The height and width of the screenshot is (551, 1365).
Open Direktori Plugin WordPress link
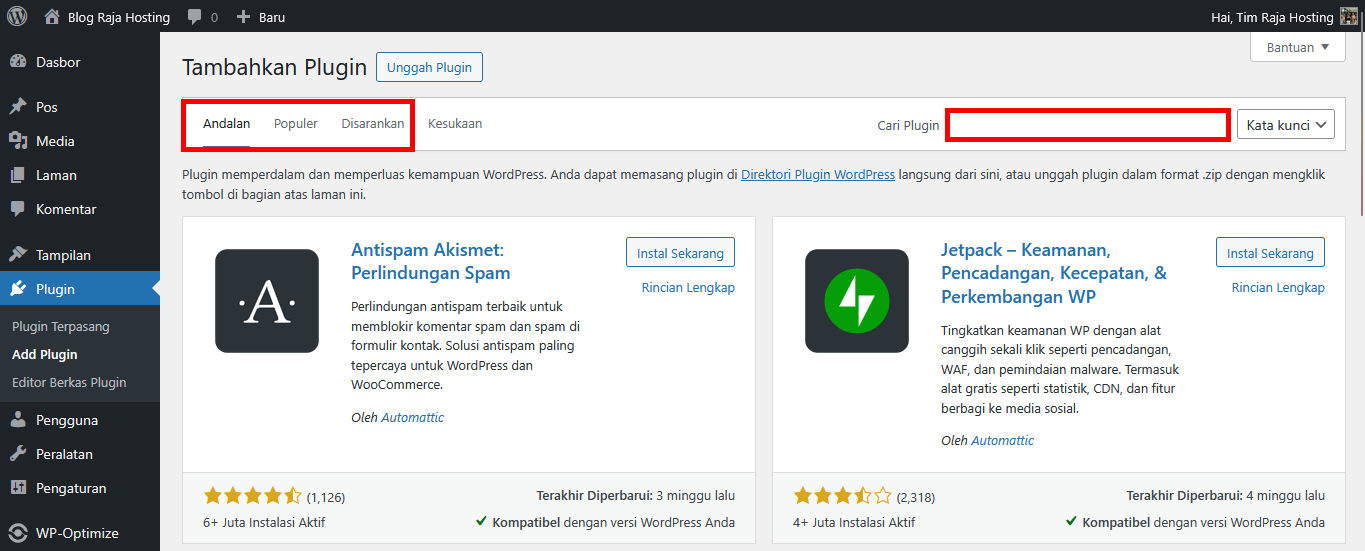(x=818, y=174)
